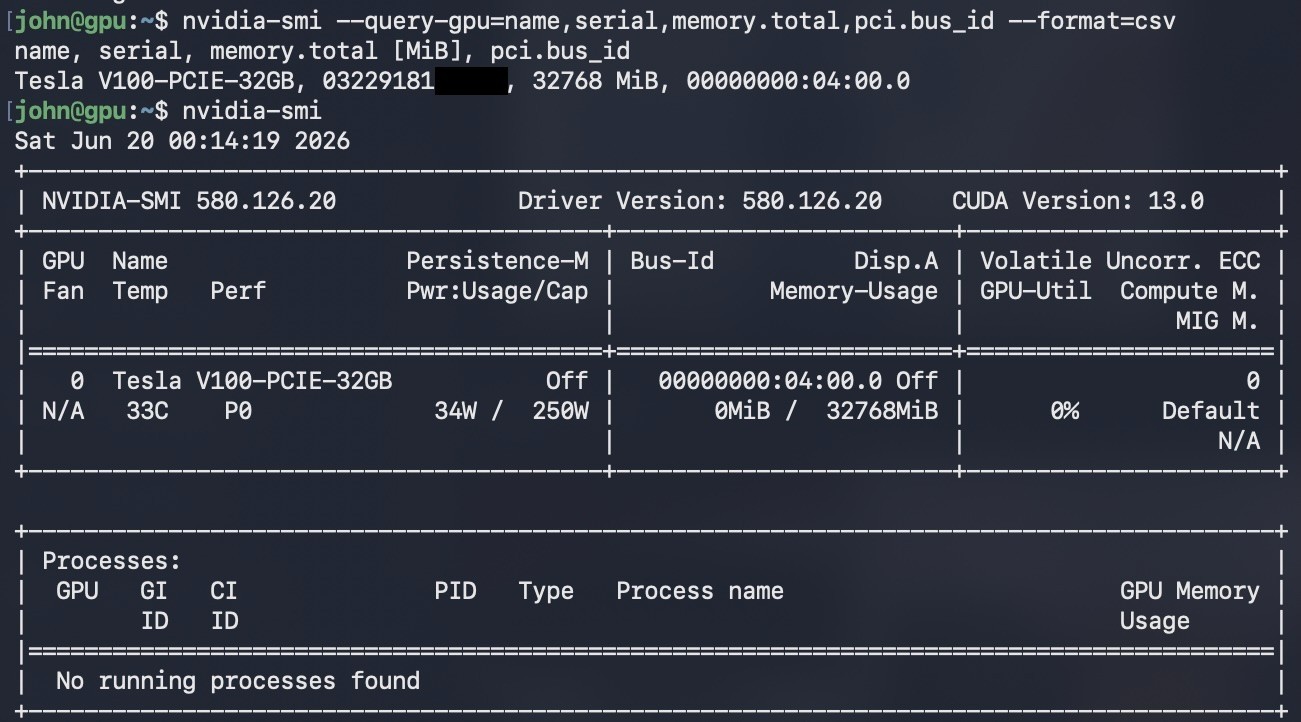
Task: Click the "Memory-Usage" header
Action: coord(854,290)
